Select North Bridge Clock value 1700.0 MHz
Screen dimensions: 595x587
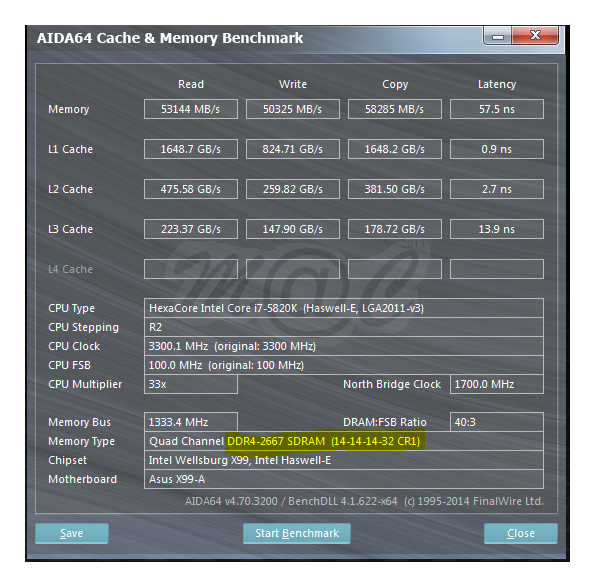pyautogui.click(x=497, y=384)
